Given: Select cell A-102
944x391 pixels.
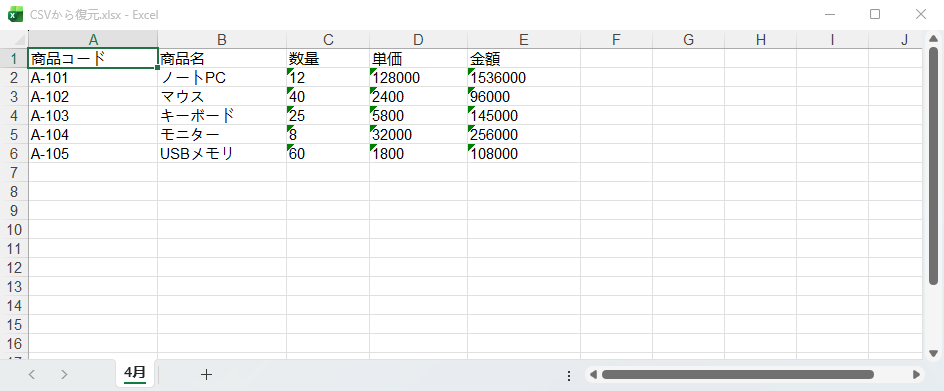Looking at the screenshot, I should [93, 96].
